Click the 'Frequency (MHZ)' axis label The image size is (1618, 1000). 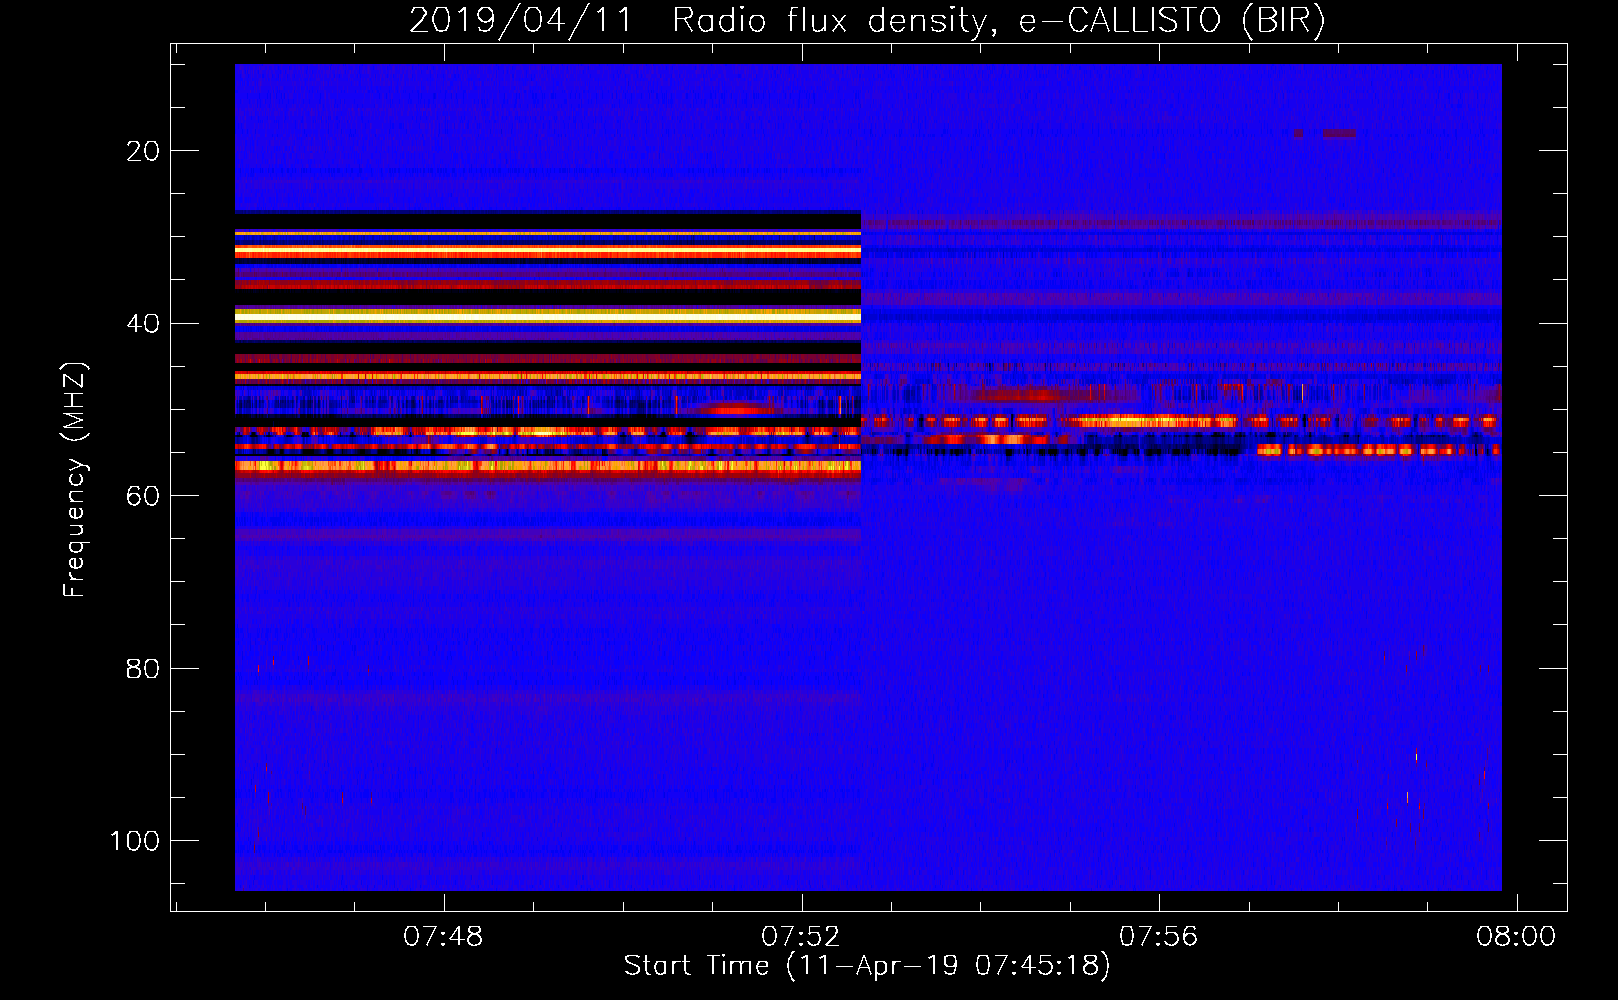(x=75, y=480)
